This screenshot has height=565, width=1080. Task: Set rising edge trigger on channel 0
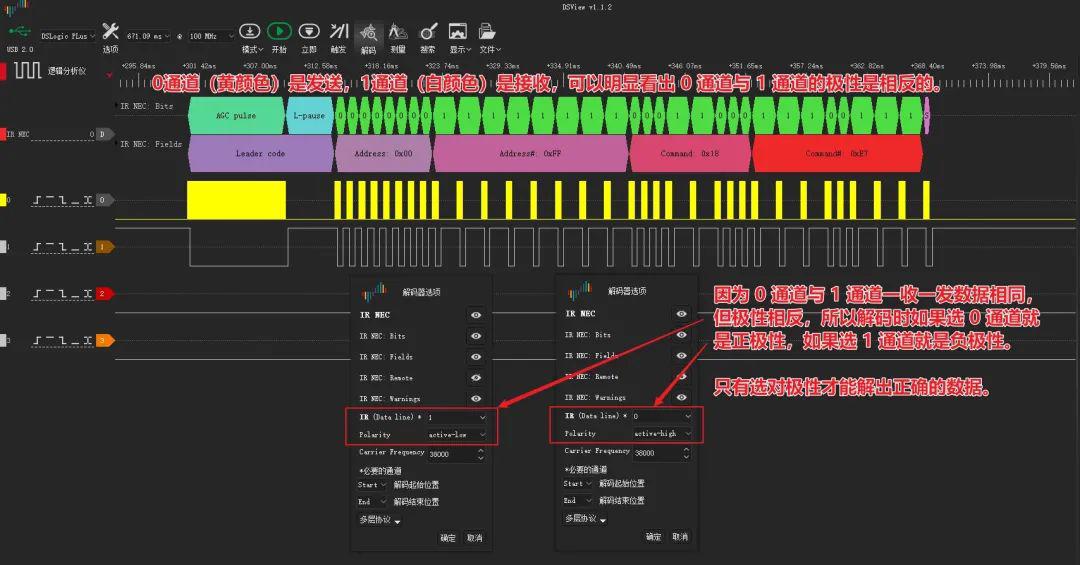coord(38,200)
